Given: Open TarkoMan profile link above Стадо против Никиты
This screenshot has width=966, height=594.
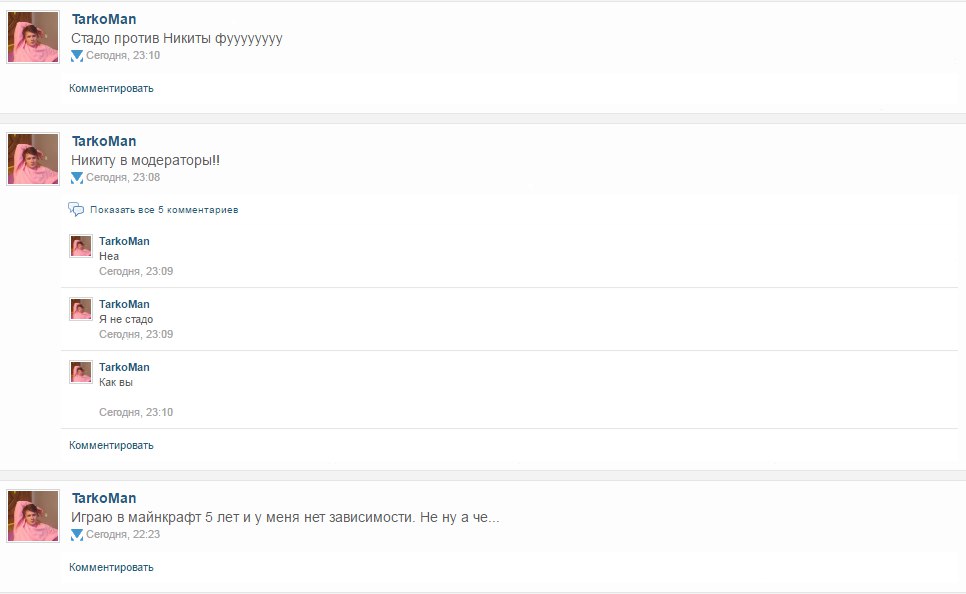Looking at the screenshot, I should click(104, 19).
